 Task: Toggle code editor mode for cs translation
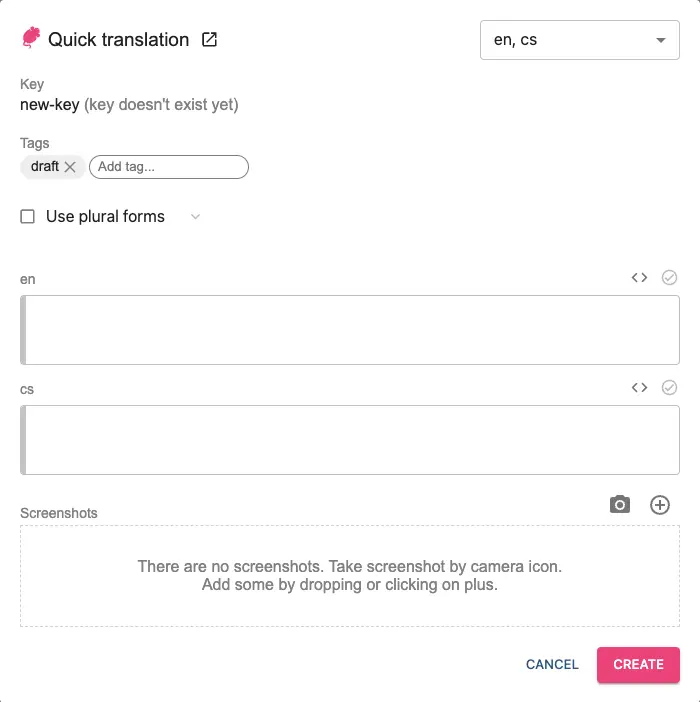639,387
